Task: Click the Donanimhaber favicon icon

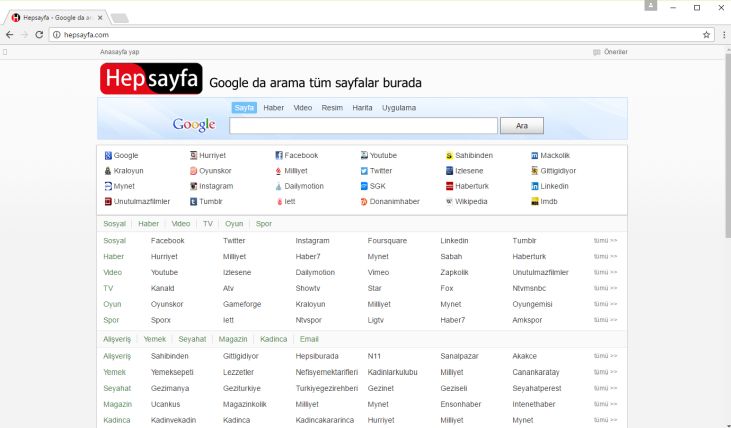Action: (x=364, y=202)
